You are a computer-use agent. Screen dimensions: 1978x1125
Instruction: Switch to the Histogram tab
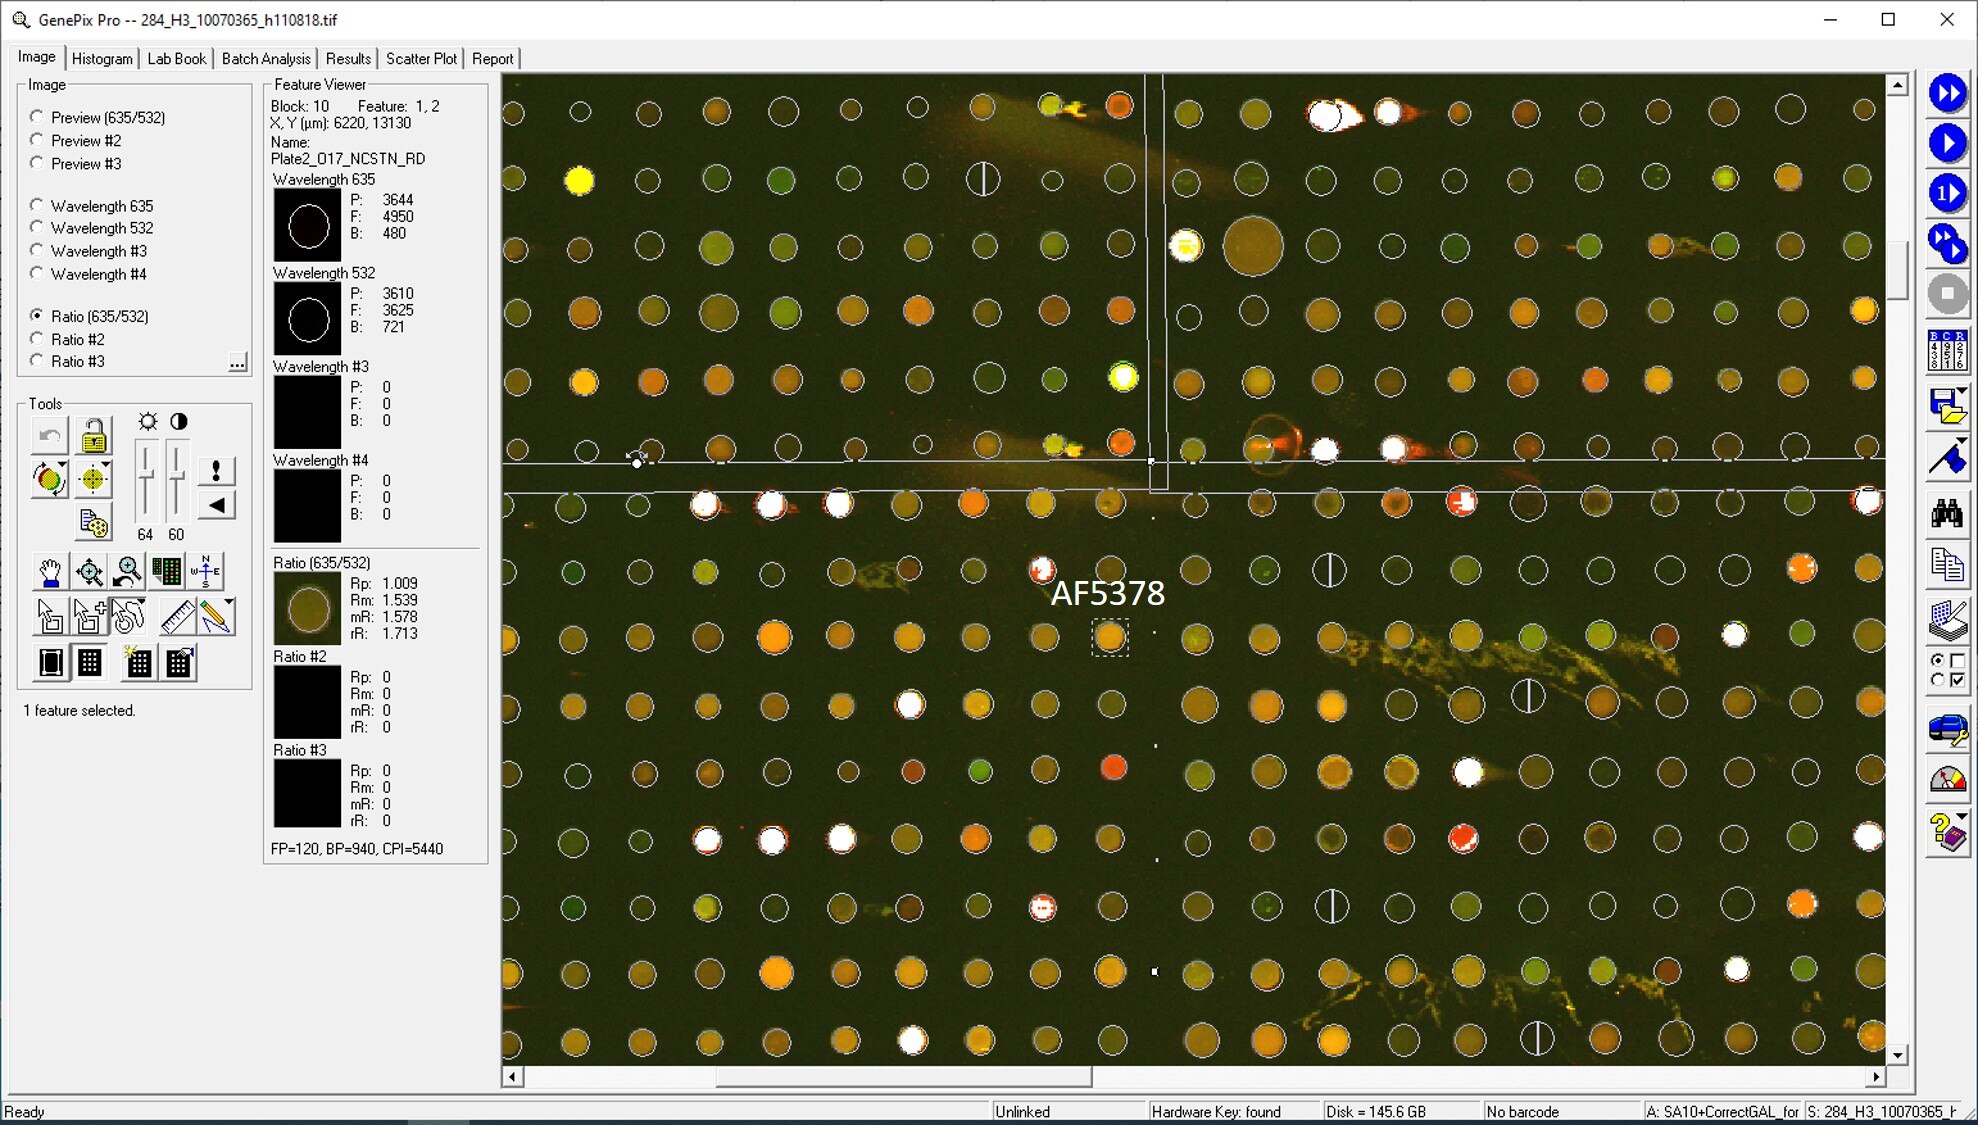102,59
